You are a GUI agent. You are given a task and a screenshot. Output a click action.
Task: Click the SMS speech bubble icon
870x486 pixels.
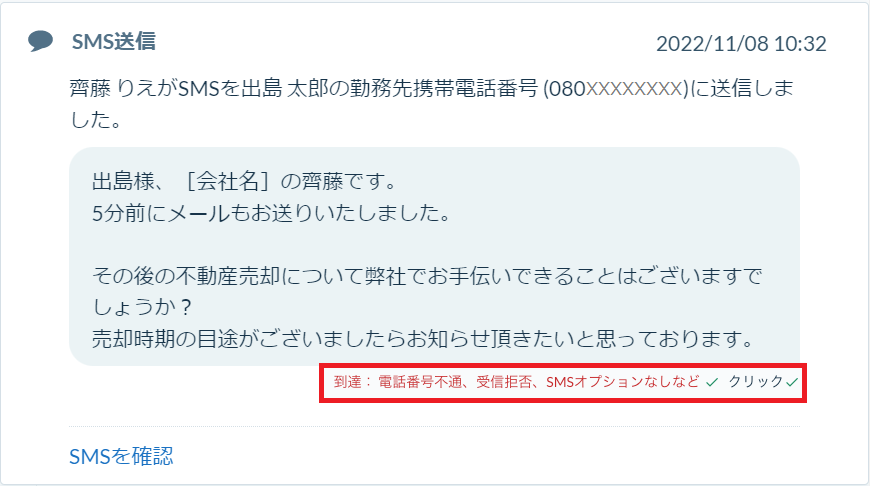41,41
